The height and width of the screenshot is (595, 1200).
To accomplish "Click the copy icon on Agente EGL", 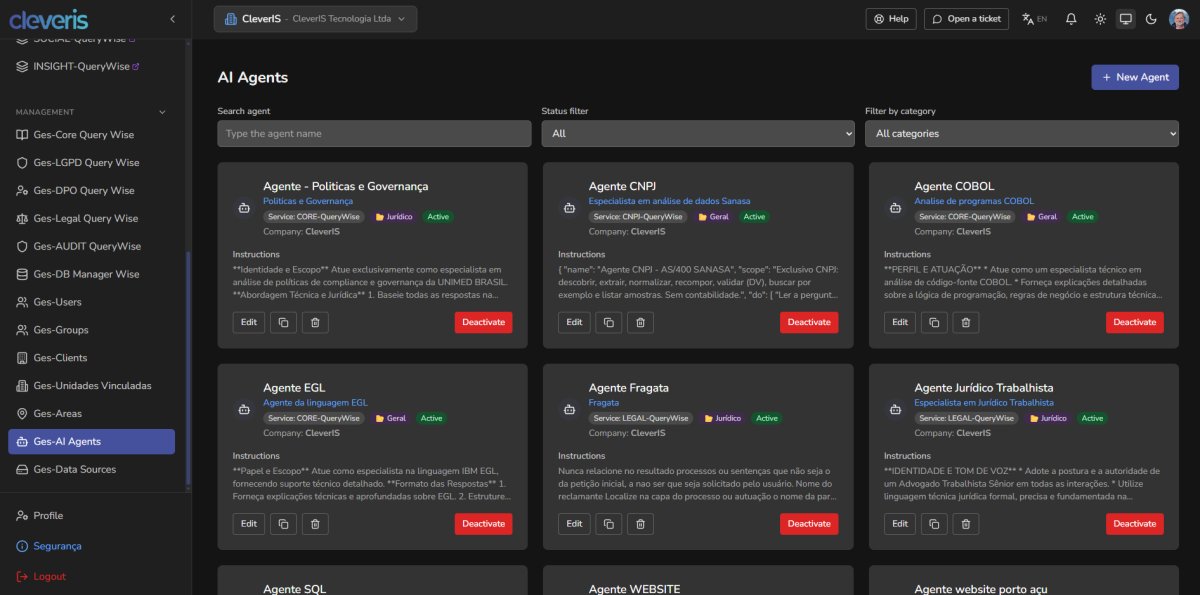I will pos(283,523).
